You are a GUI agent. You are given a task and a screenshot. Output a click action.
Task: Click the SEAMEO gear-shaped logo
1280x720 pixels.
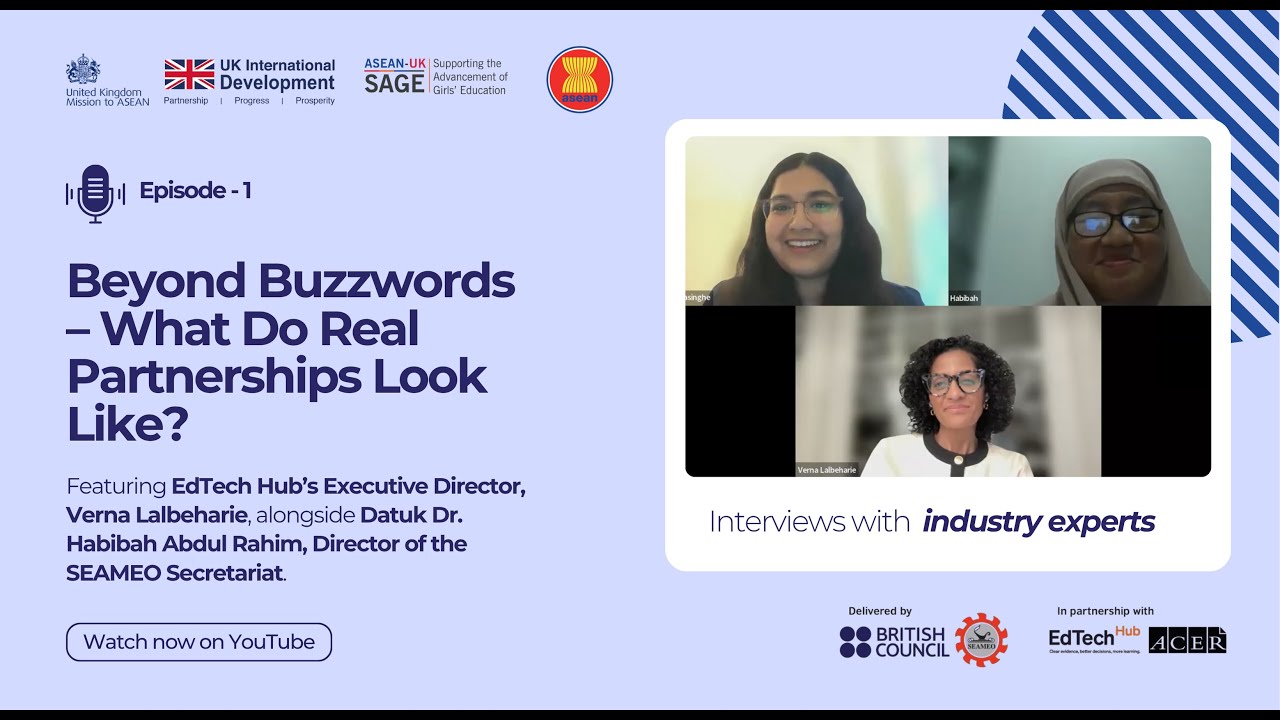(981, 640)
